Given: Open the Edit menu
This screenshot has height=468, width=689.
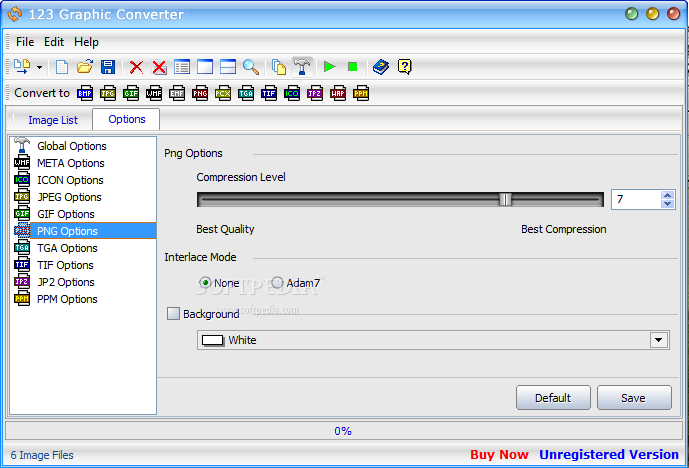Looking at the screenshot, I should tap(54, 42).
